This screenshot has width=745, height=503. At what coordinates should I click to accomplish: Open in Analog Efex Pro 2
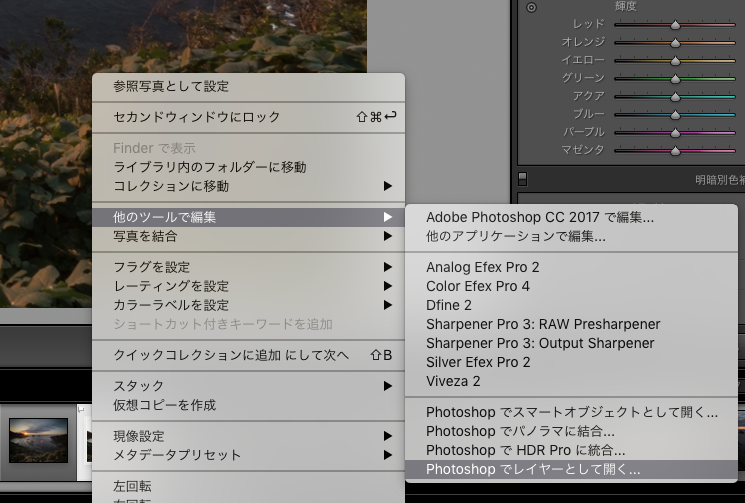click(571, 267)
